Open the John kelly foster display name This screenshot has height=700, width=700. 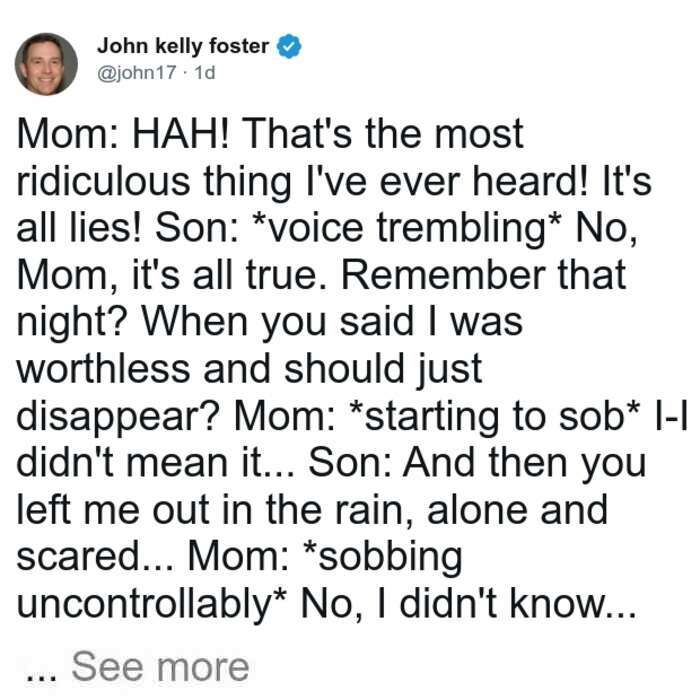183,46
